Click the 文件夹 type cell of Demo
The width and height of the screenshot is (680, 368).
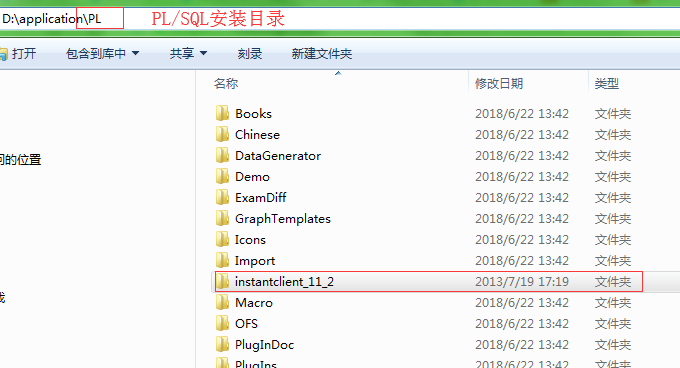pyautogui.click(x=612, y=176)
